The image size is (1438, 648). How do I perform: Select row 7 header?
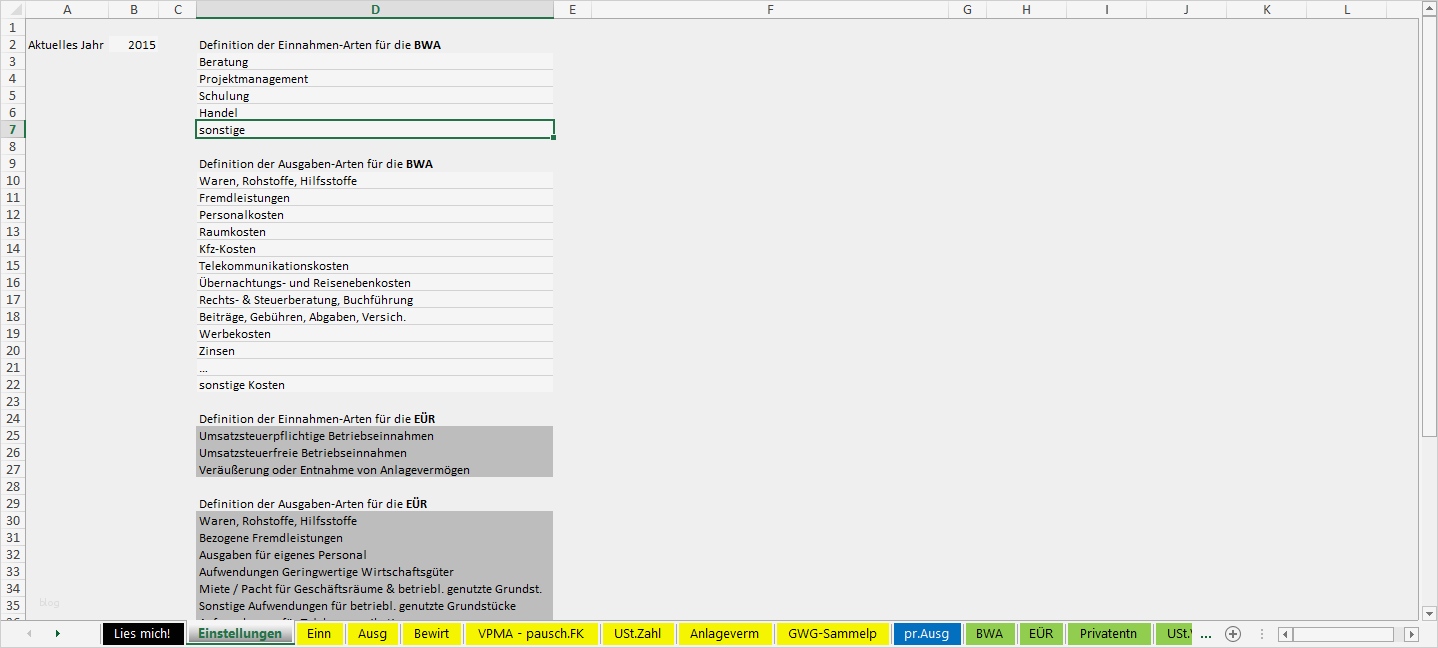click(x=12, y=130)
